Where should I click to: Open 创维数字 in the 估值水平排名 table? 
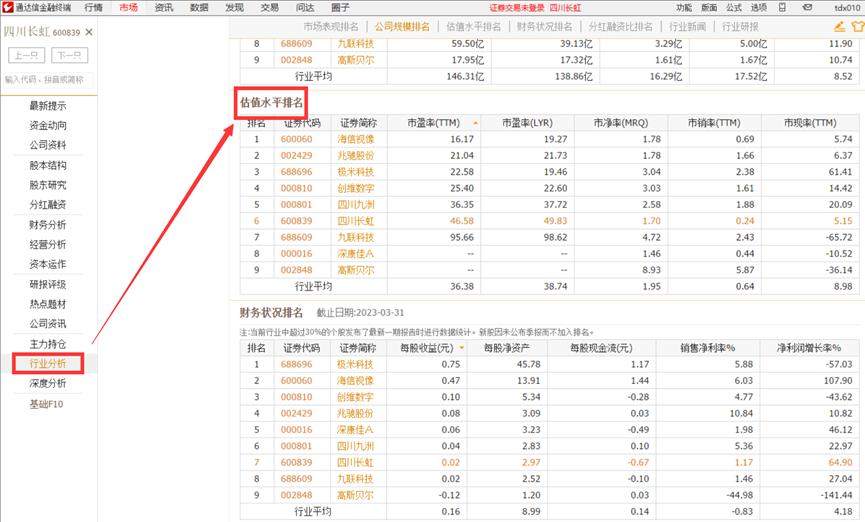[x=356, y=188]
